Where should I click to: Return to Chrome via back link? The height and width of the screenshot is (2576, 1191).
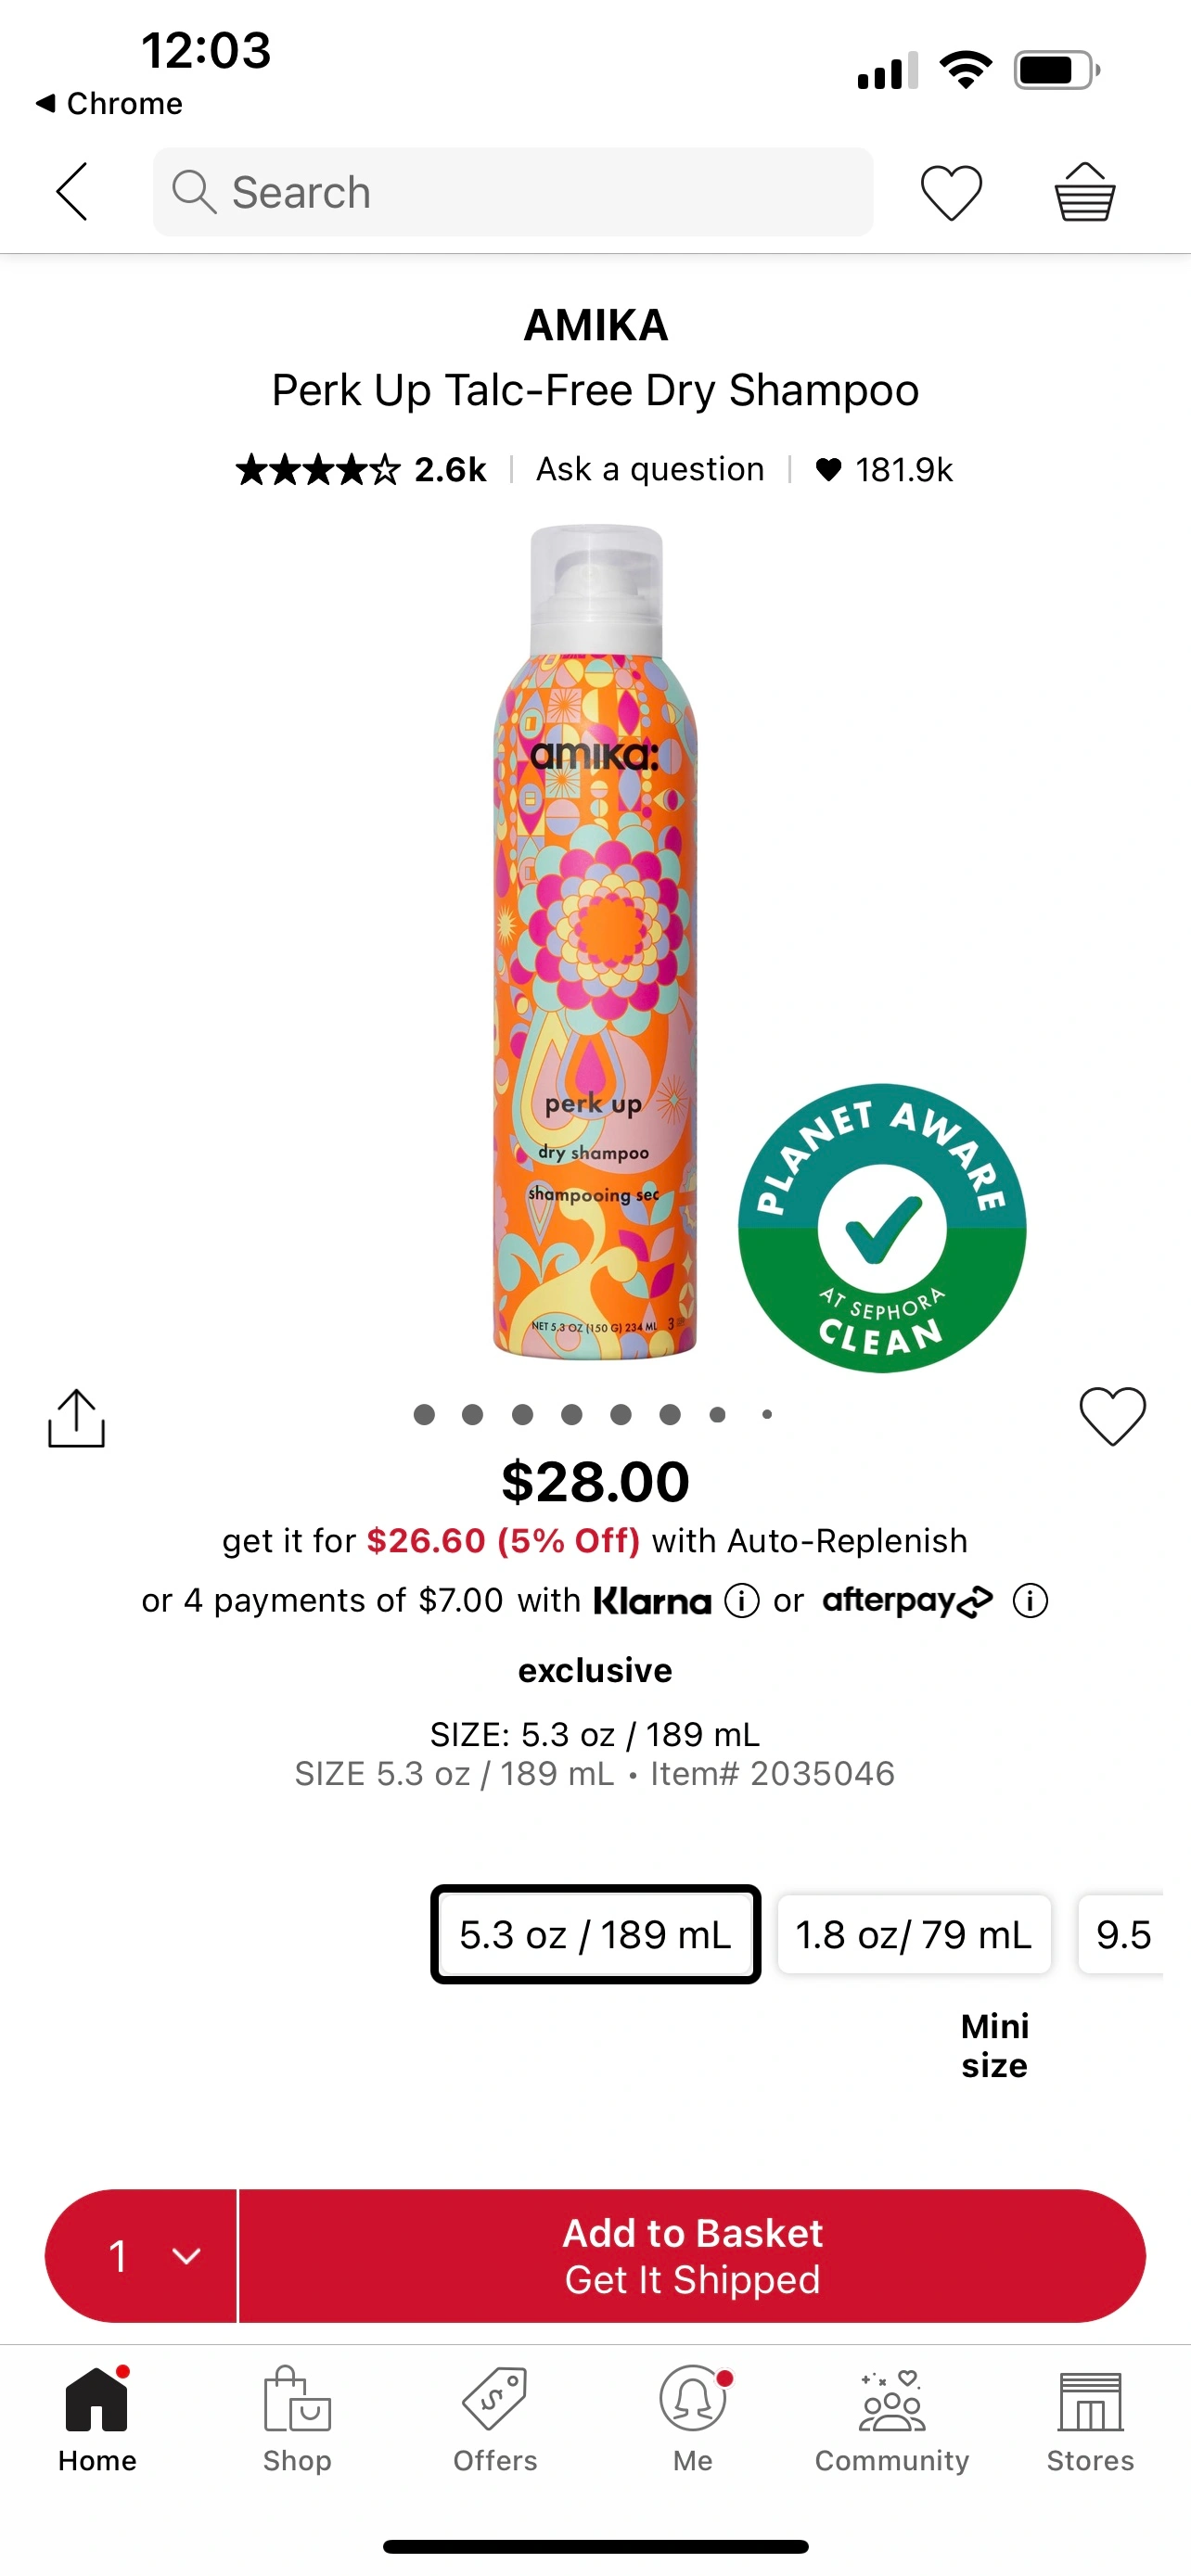(x=109, y=103)
